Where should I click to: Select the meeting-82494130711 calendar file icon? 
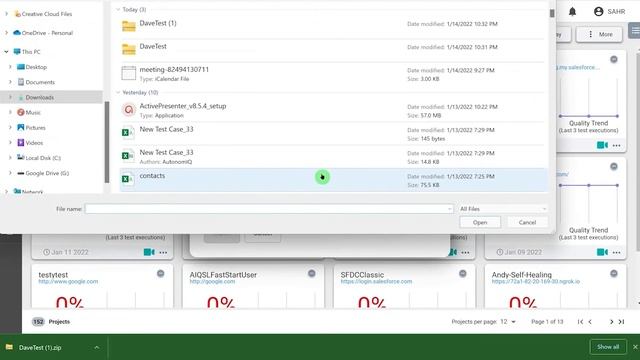point(129,73)
